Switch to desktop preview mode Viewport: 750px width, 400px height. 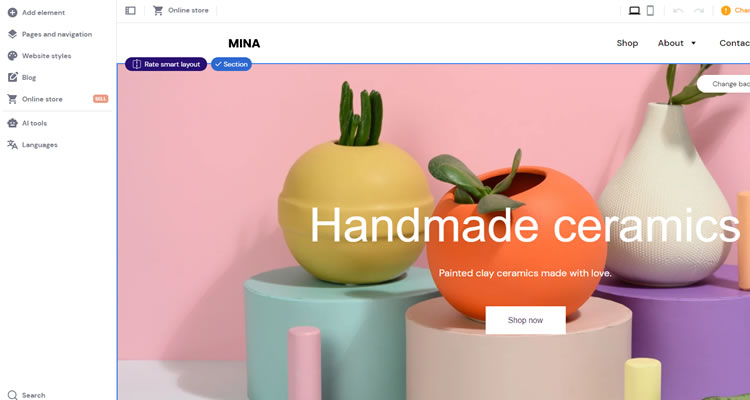tap(634, 11)
